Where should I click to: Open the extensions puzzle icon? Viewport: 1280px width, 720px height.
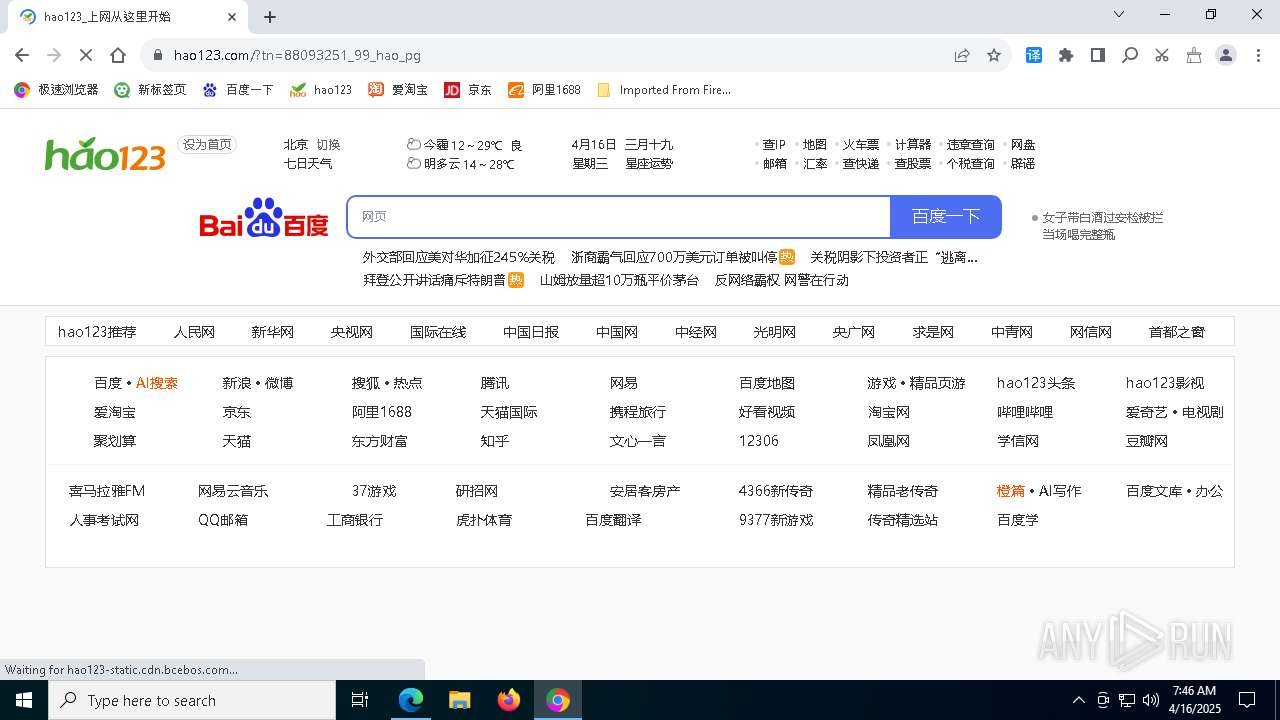pos(1066,56)
